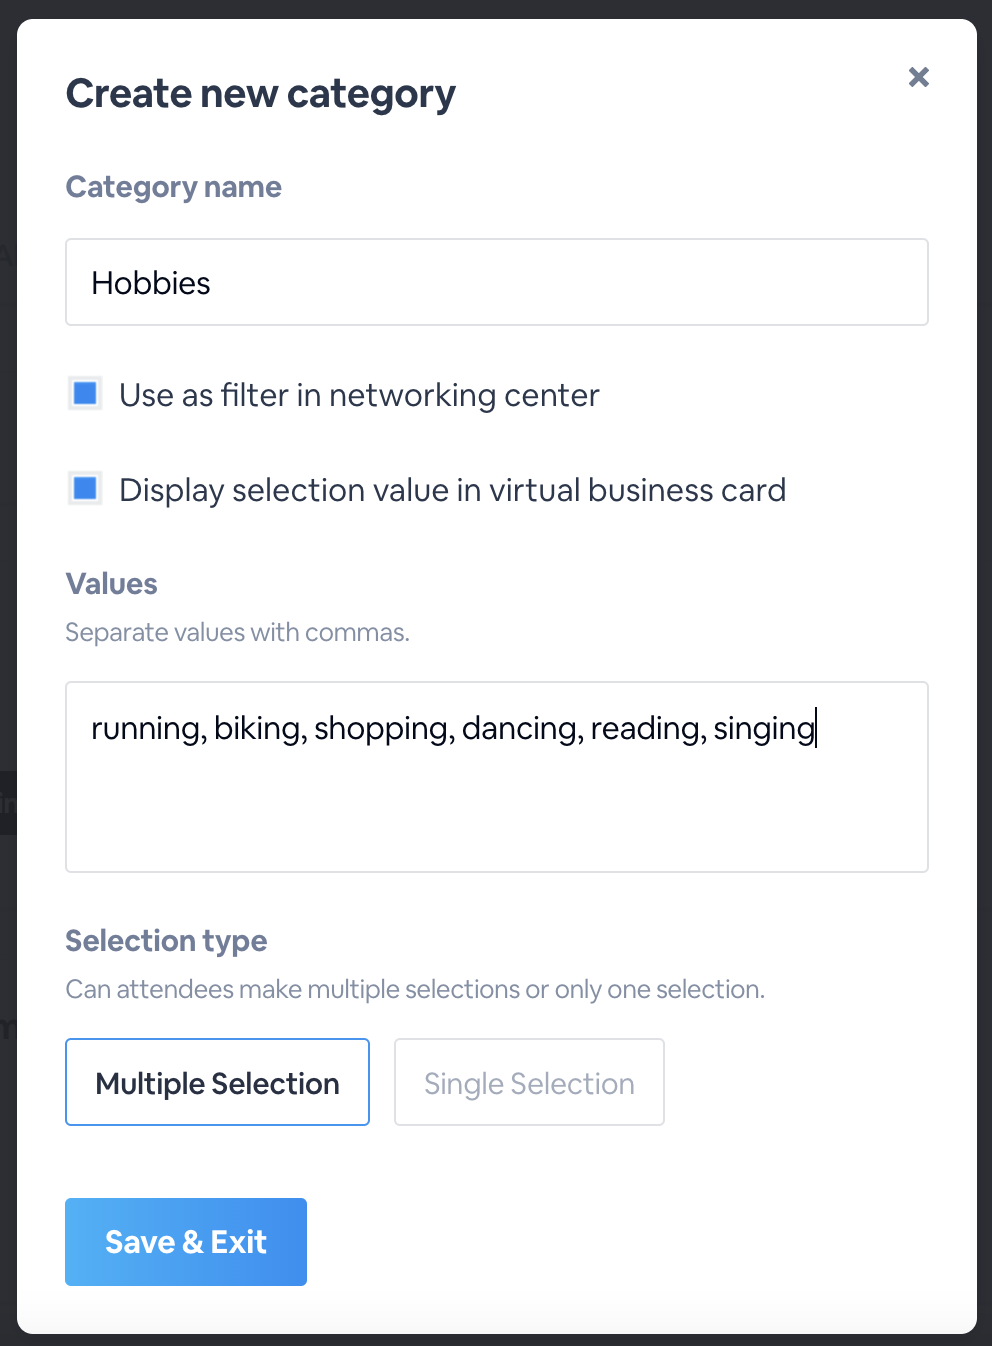
Task: Switch to Single Selection type
Action: (529, 1082)
